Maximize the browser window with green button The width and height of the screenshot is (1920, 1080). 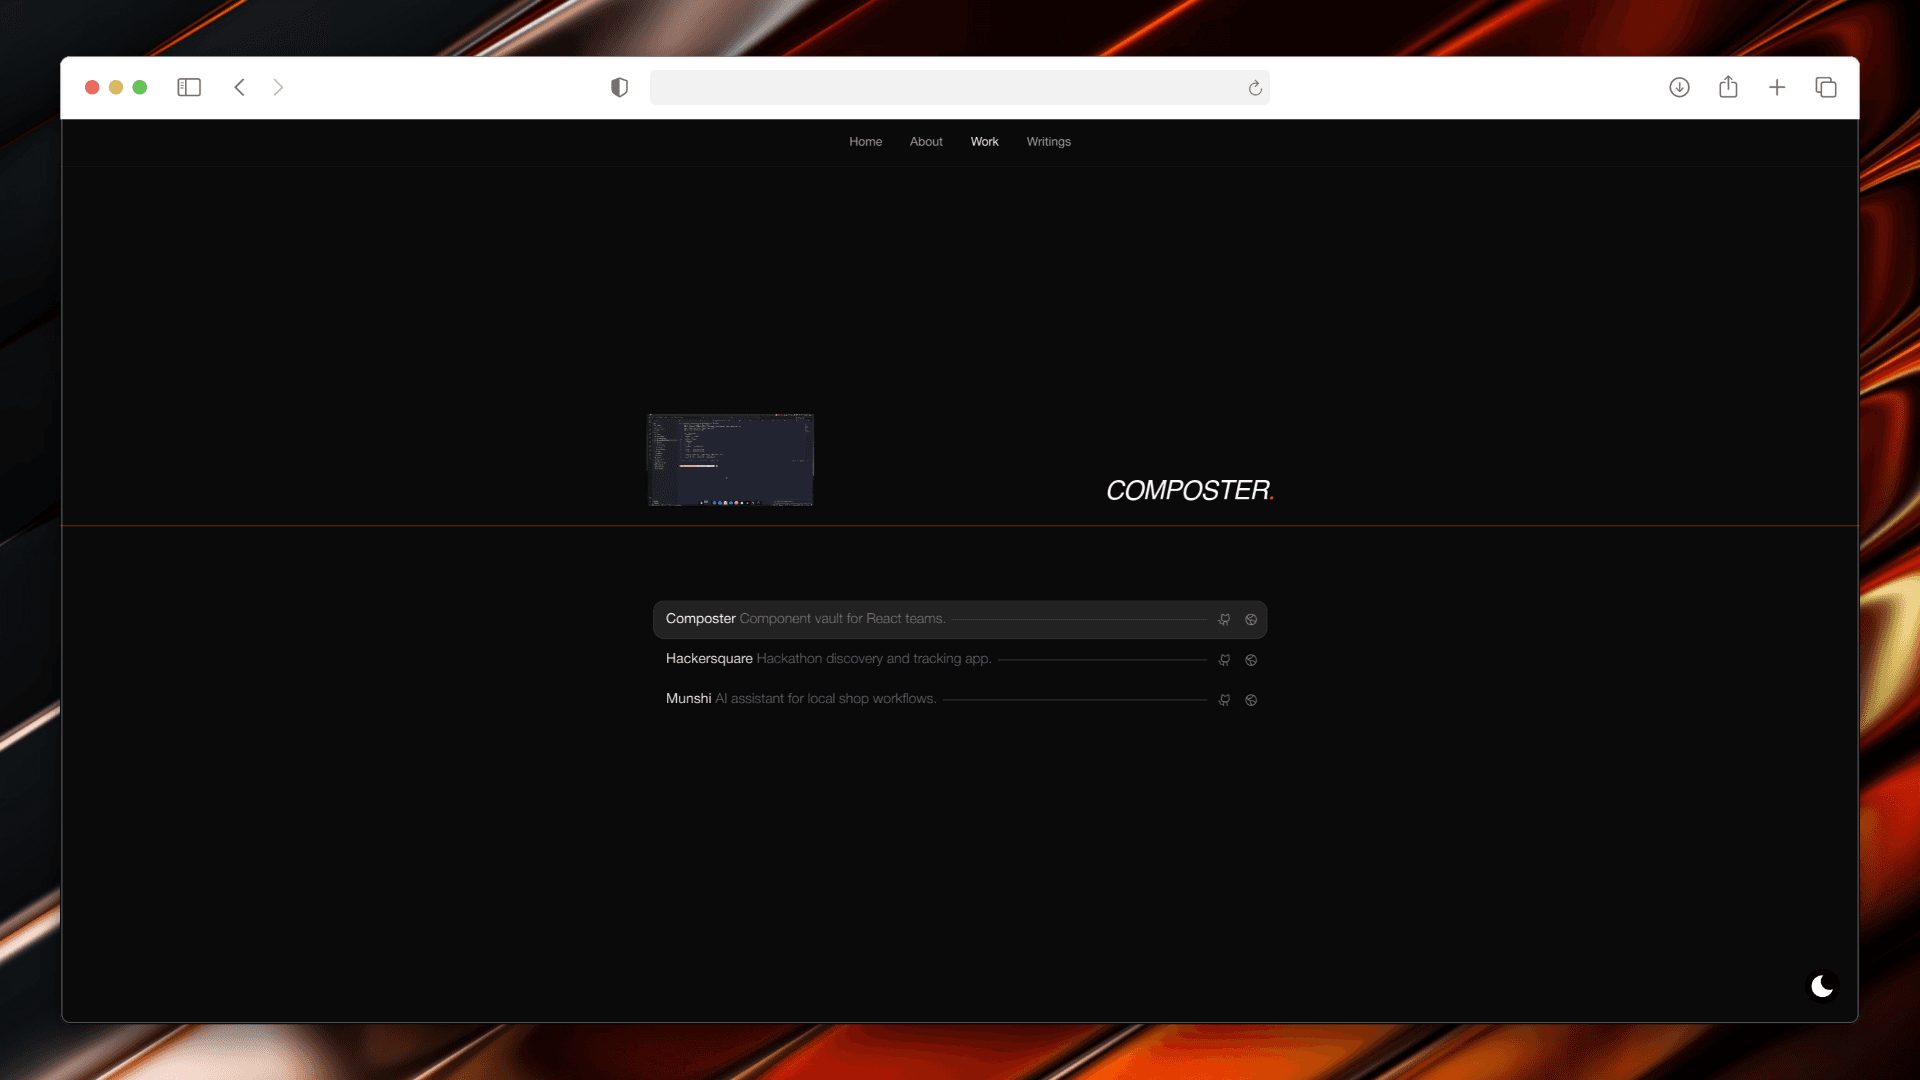tap(140, 88)
